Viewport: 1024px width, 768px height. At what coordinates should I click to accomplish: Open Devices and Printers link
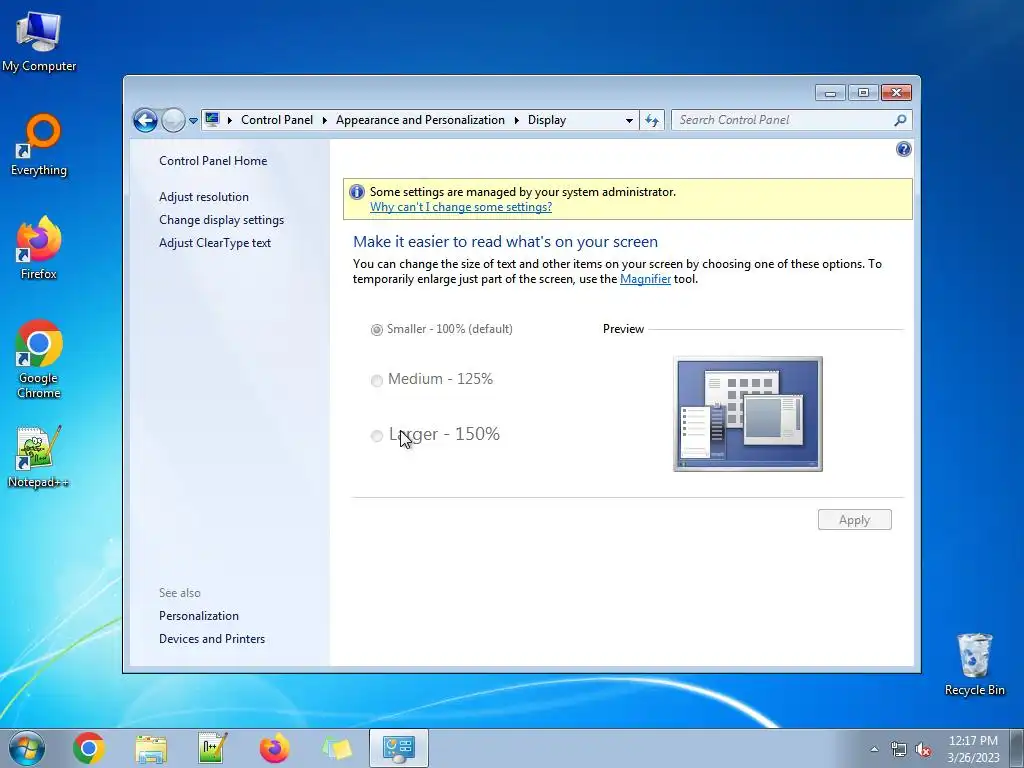point(212,639)
